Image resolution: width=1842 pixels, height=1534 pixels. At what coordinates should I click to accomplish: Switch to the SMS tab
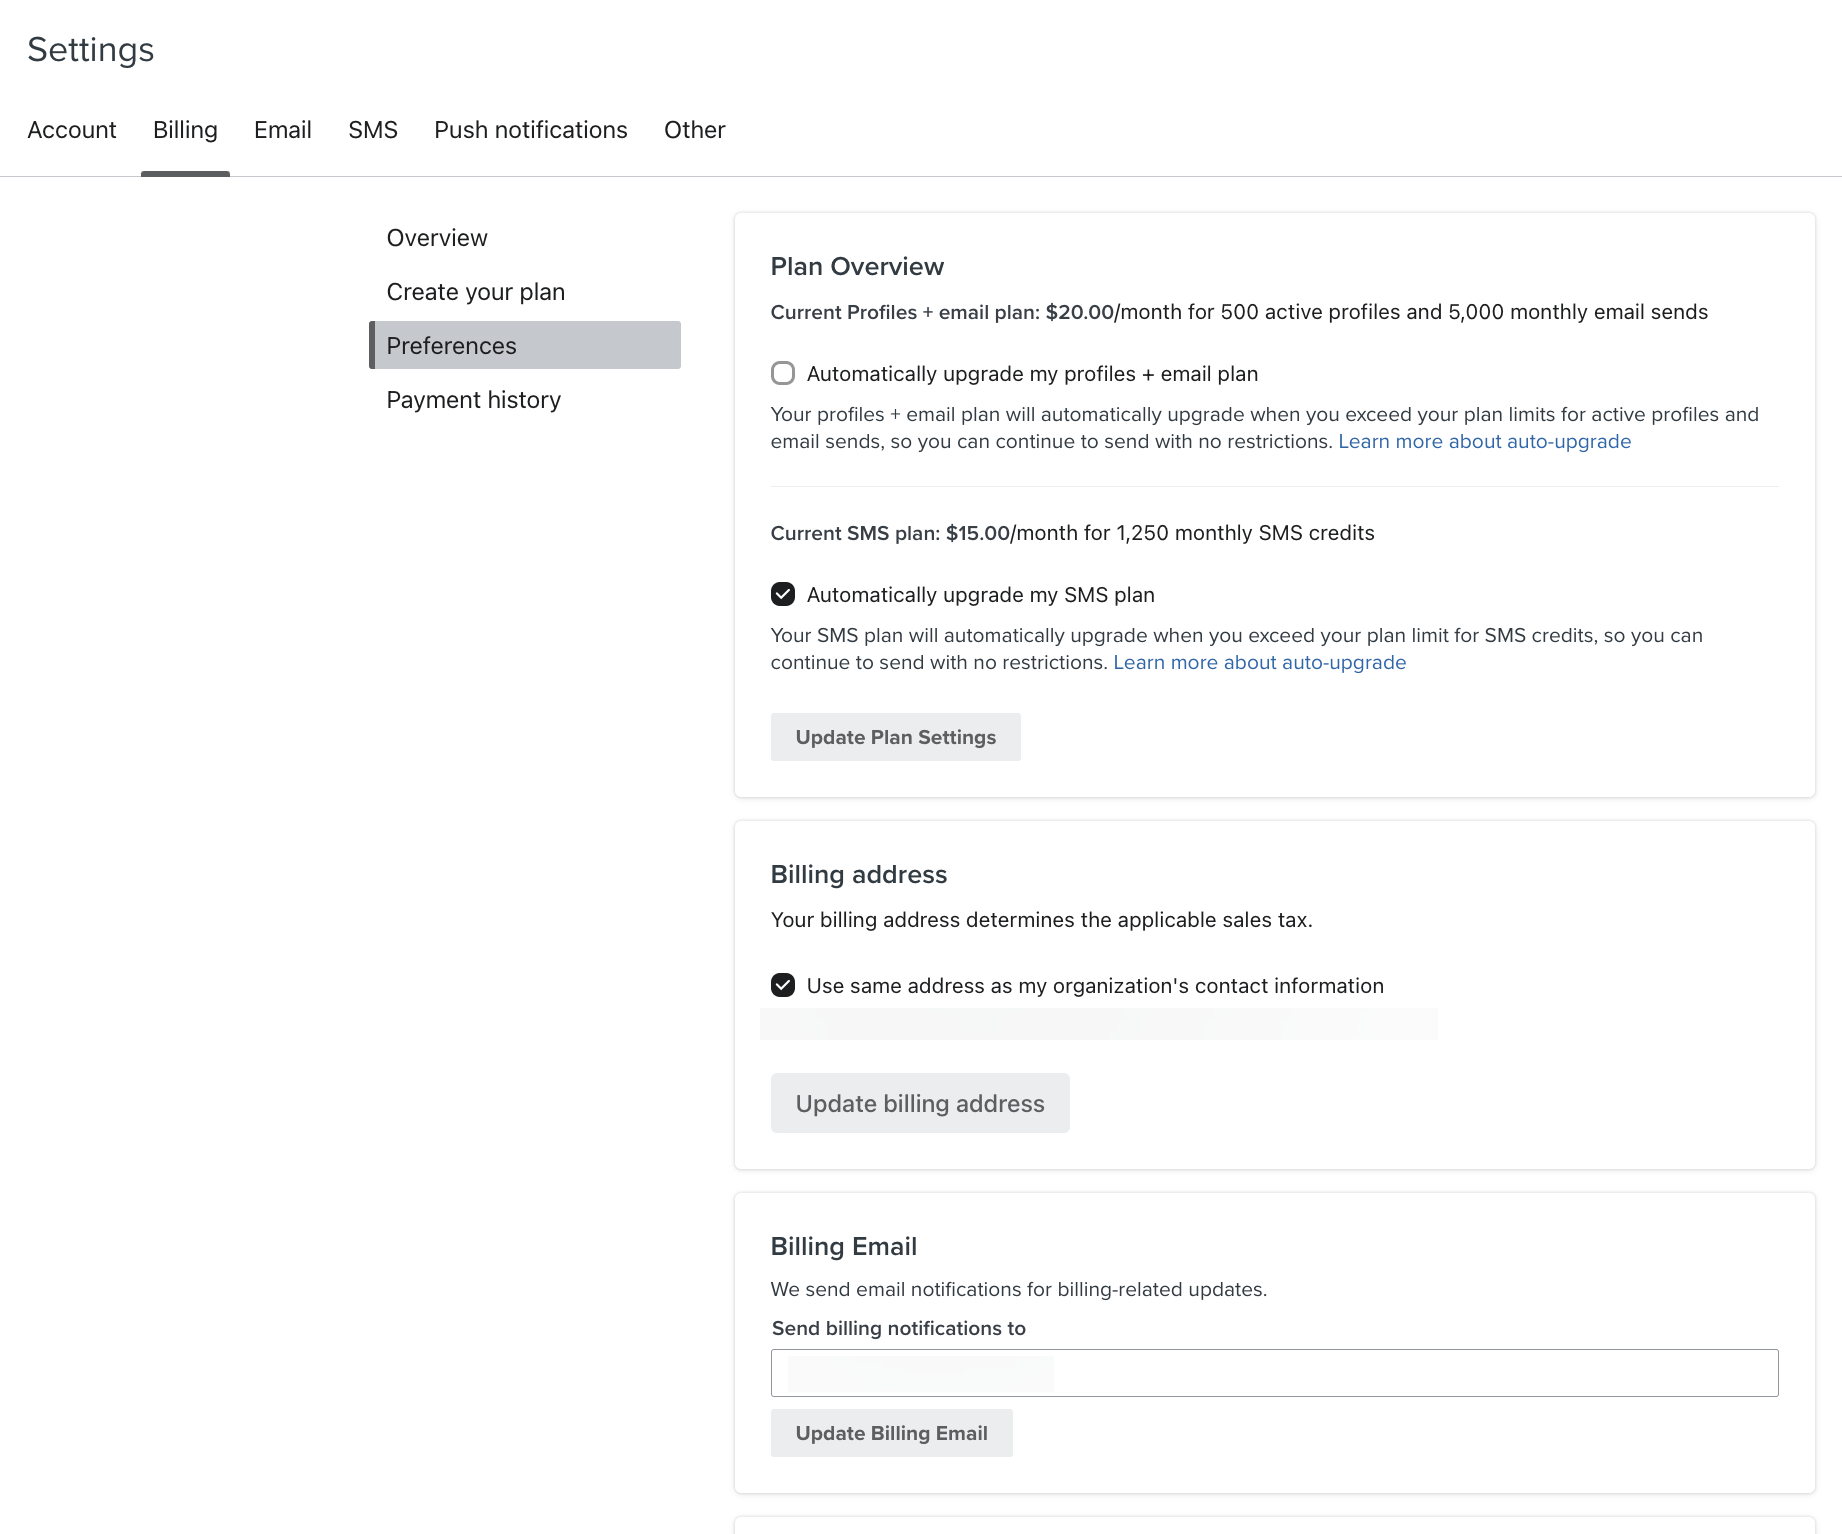(x=372, y=129)
